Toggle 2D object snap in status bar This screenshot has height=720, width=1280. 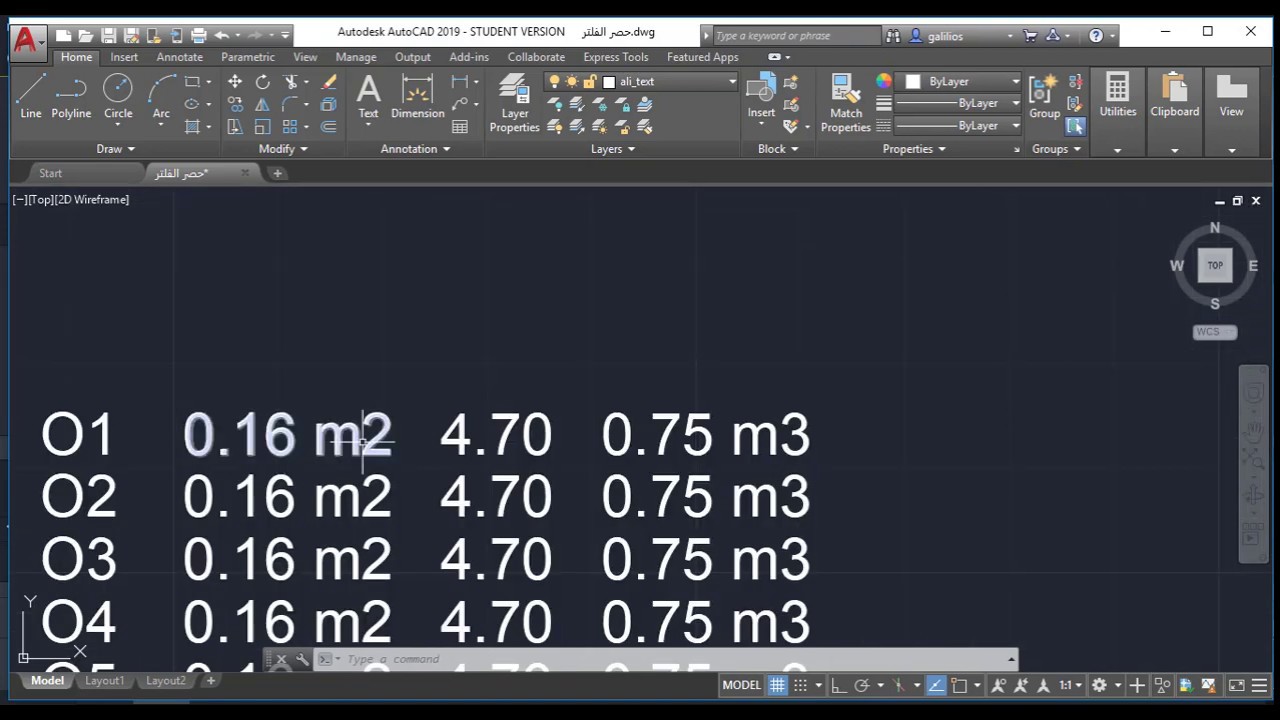pyautogui.click(x=959, y=685)
